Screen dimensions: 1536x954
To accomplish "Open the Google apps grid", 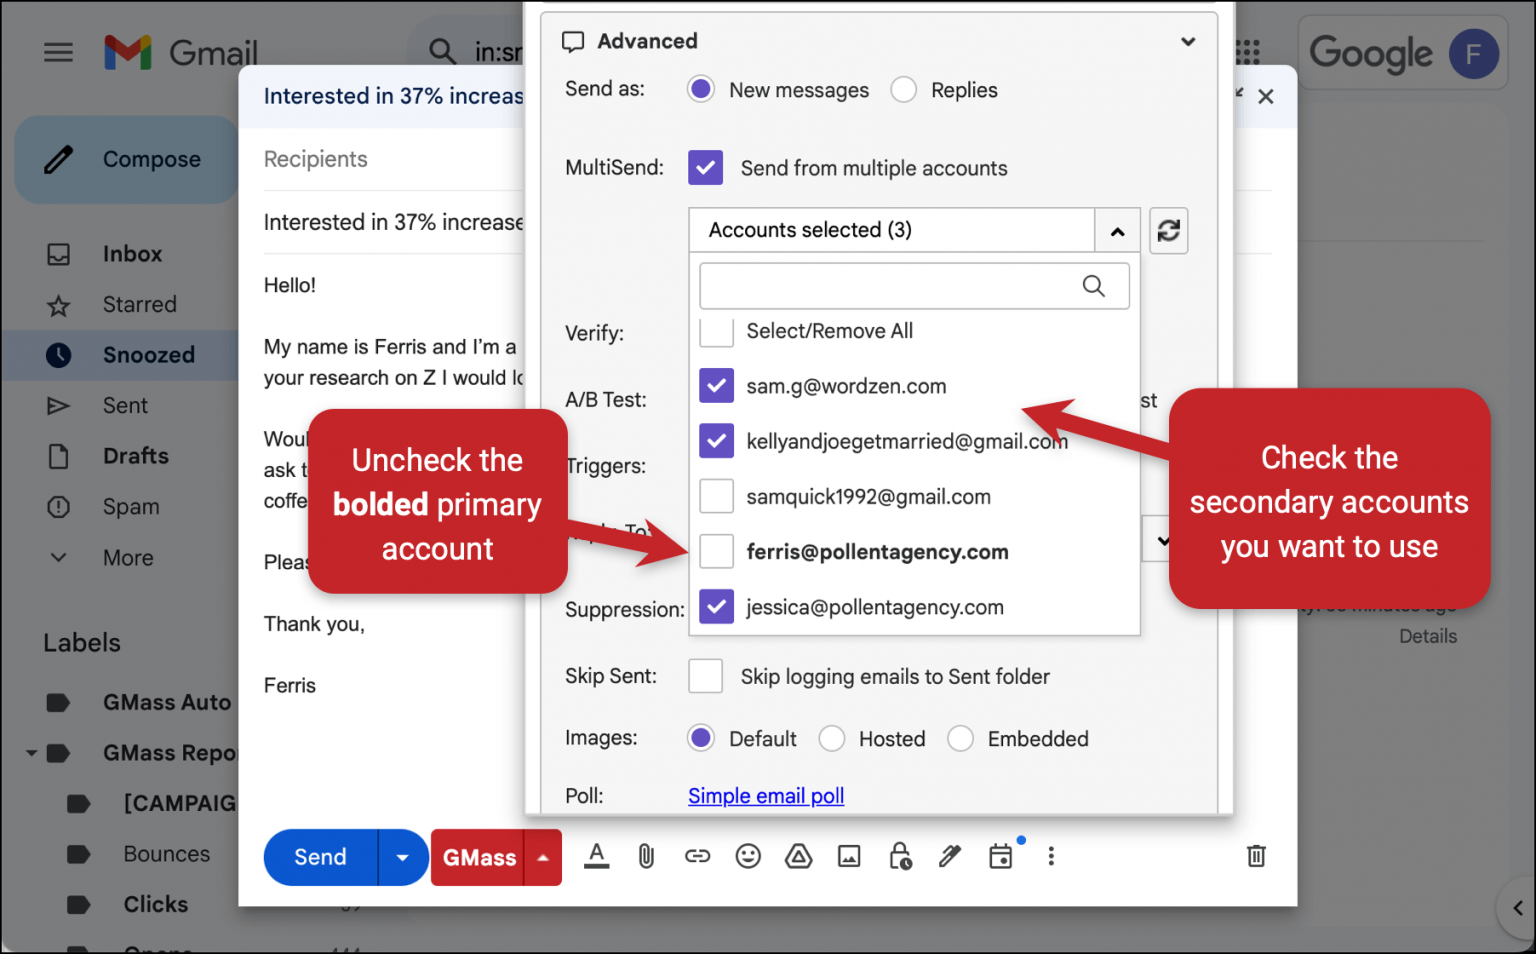I will click(1246, 53).
